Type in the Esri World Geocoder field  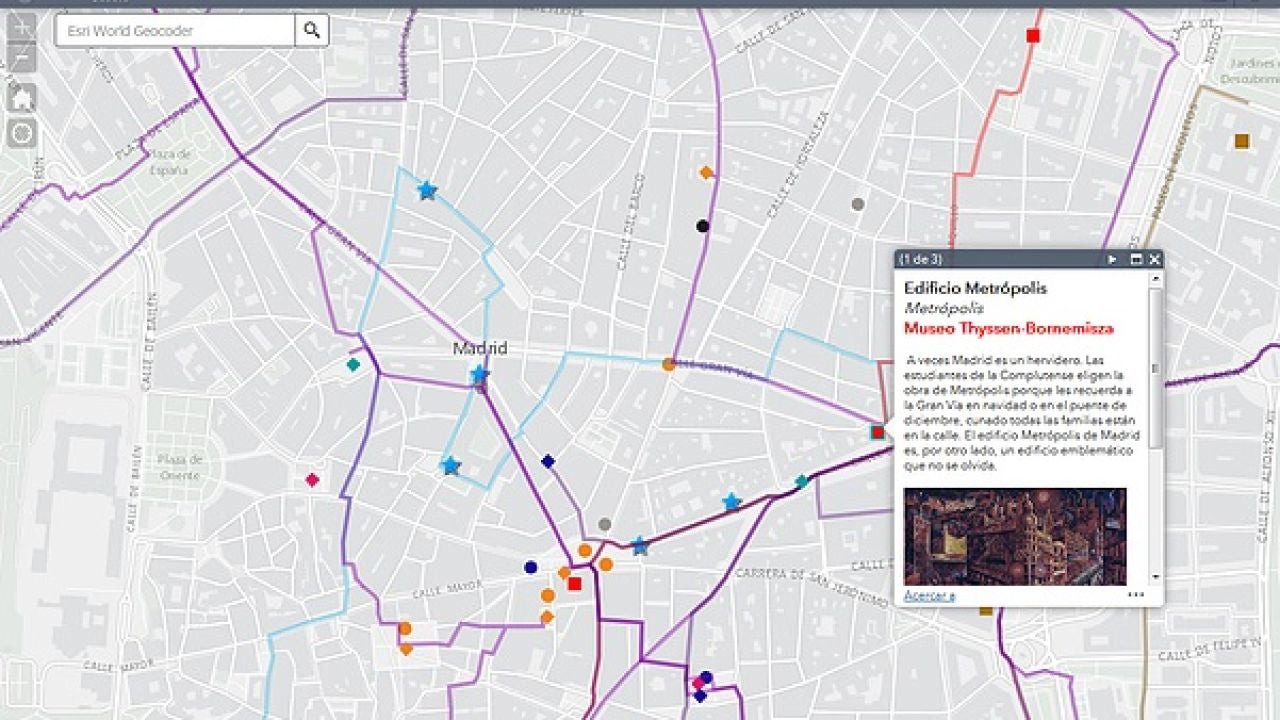tap(175, 31)
